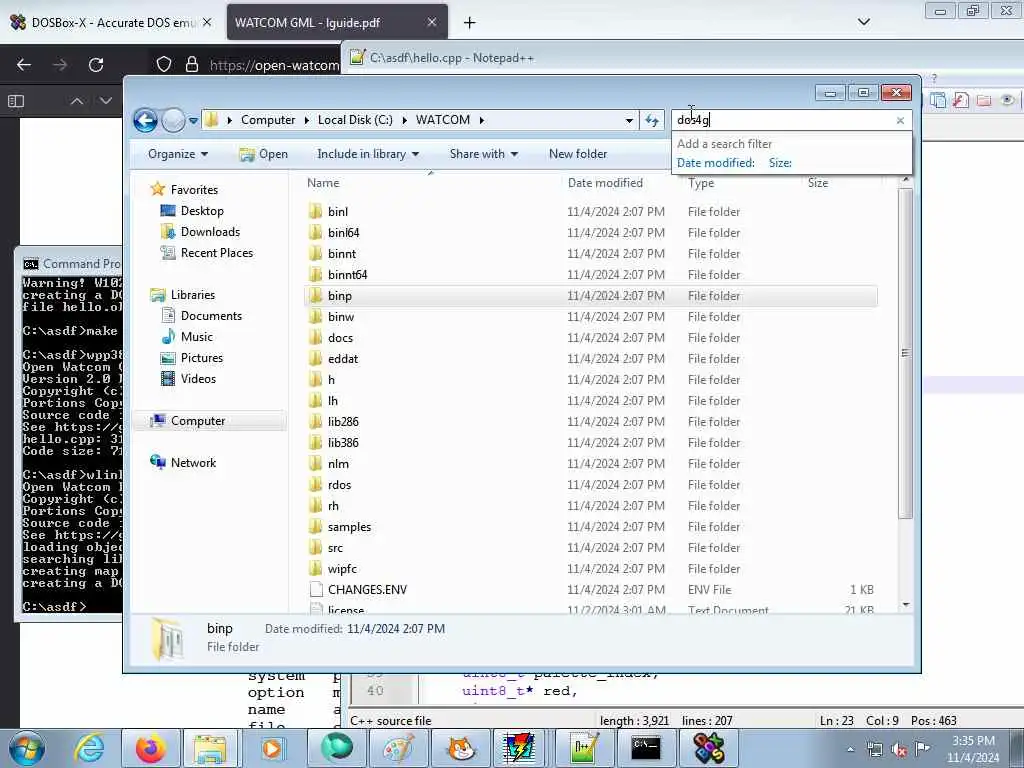Select the lib386 folder icon
The width and height of the screenshot is (1024, 768).
[315, 442]
